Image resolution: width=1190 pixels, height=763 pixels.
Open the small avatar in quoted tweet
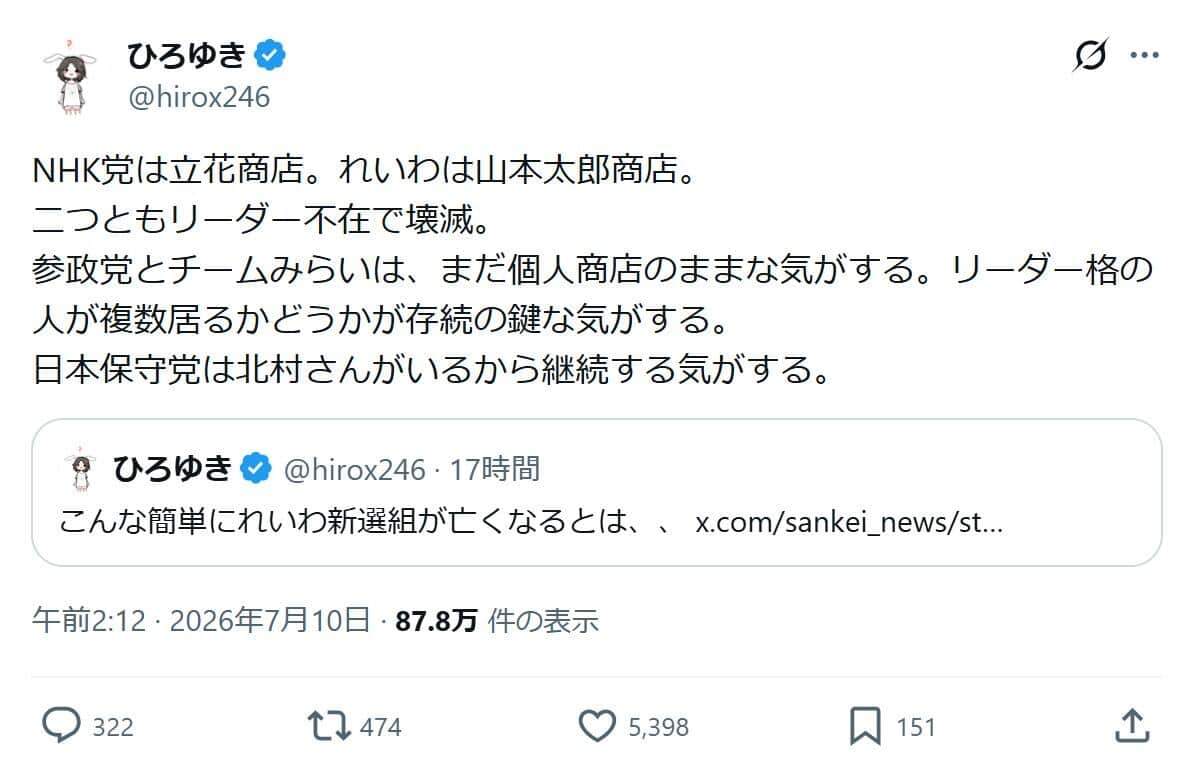point(80,468)
